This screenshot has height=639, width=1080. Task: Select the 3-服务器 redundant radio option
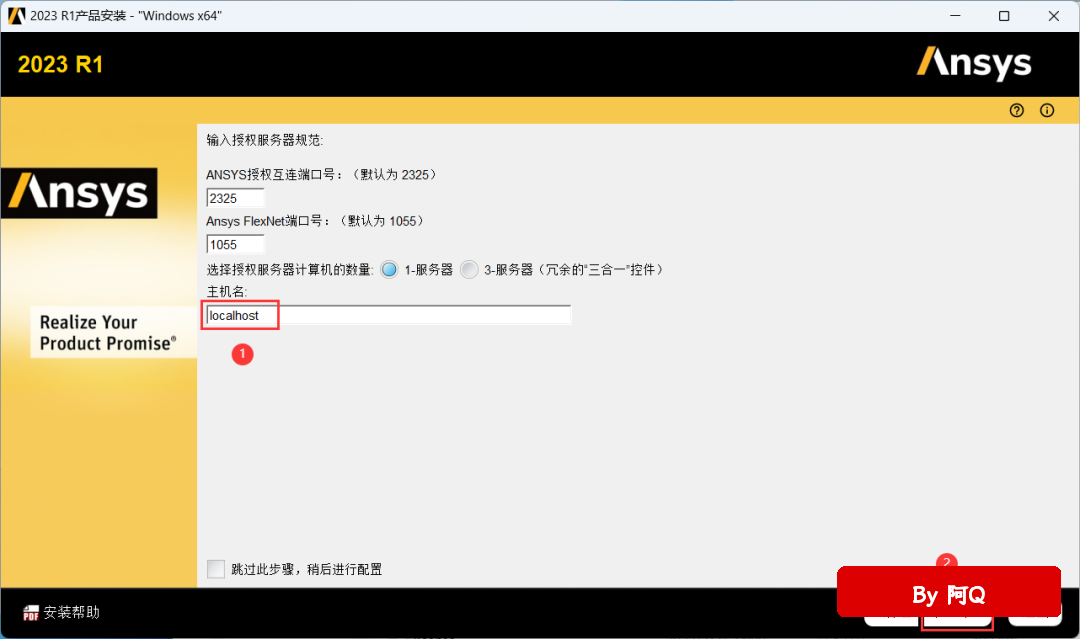click(x=469, y=269)
